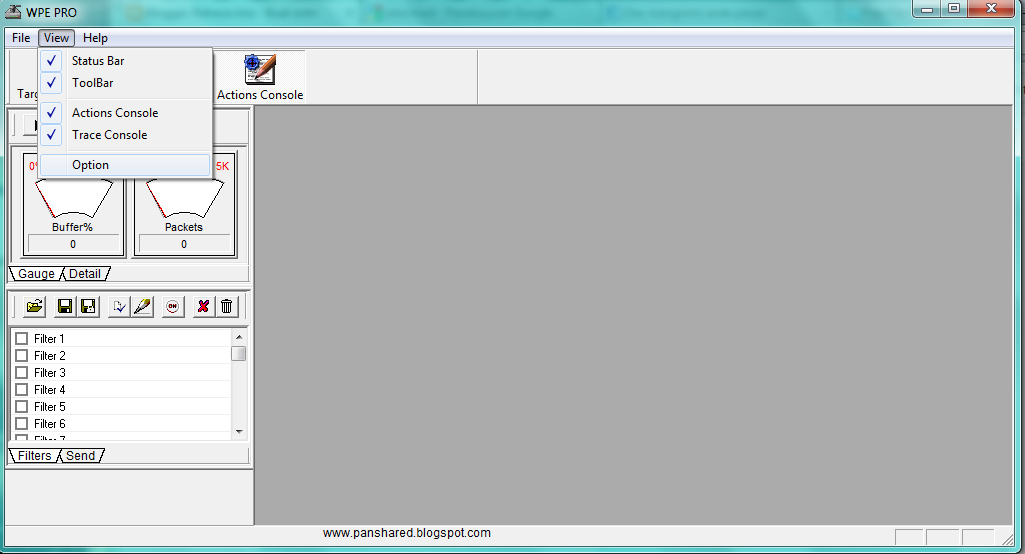Click the red X filter icon
Image resolution: width=1025 pixels, height=554 pixels.
pyautogui.click(x=203, y=306)
